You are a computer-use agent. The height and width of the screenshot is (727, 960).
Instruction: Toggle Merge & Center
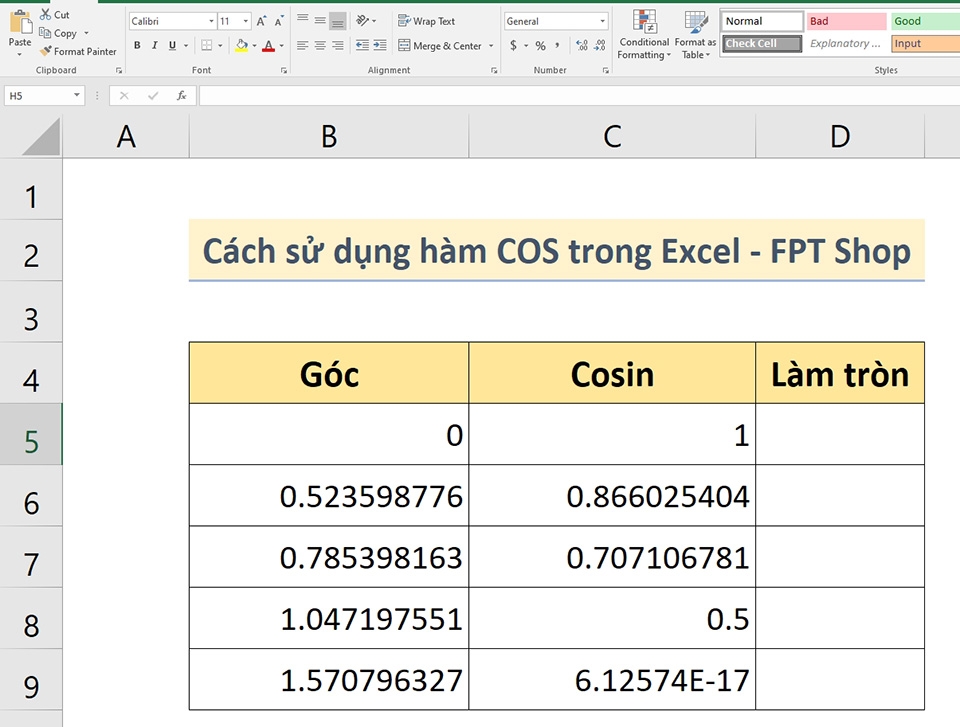point(438,45)
